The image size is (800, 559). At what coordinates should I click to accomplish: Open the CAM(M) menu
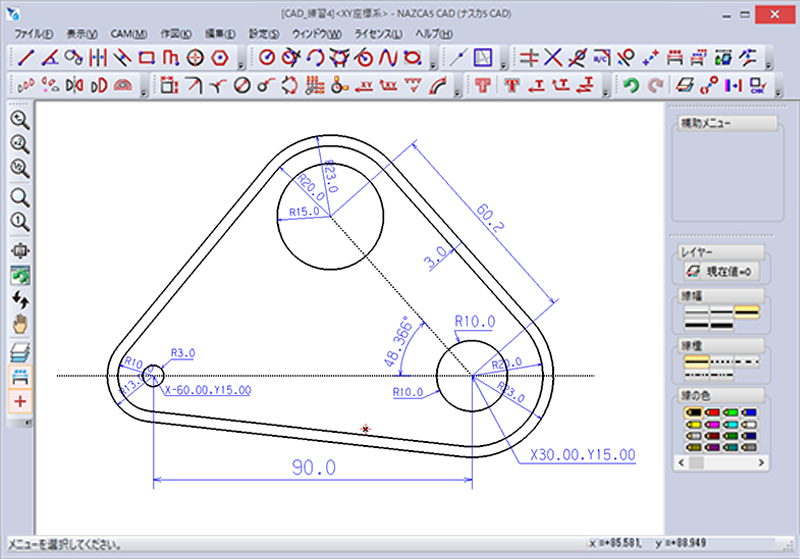pyautogui.click(x=129, y=33)
